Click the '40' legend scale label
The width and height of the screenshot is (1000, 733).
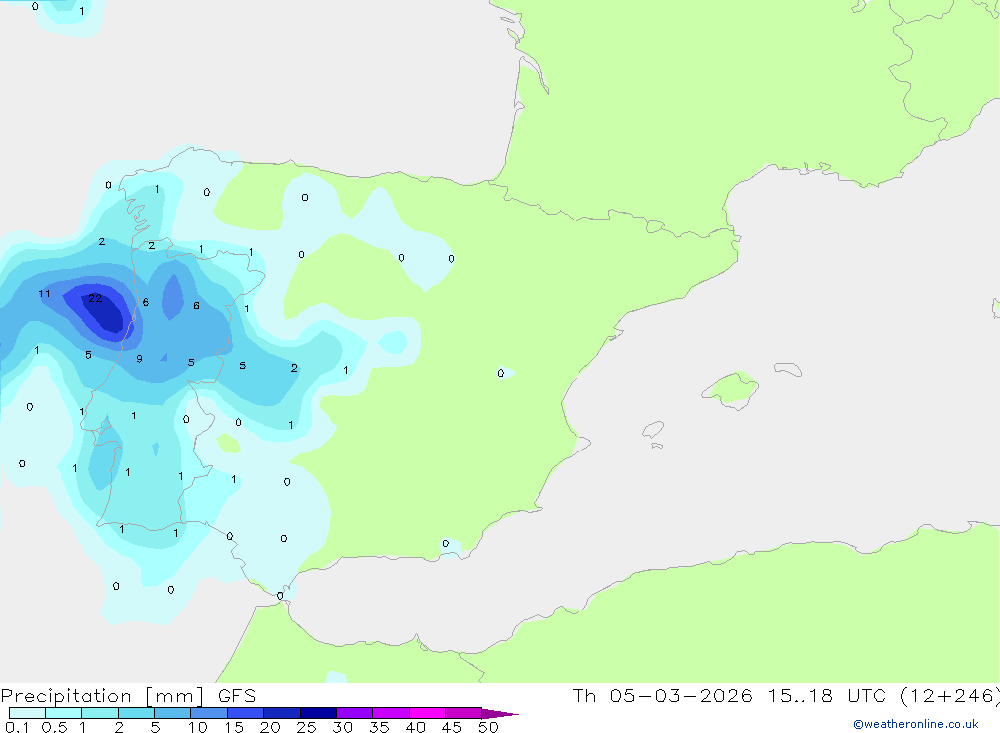[415, 727]
